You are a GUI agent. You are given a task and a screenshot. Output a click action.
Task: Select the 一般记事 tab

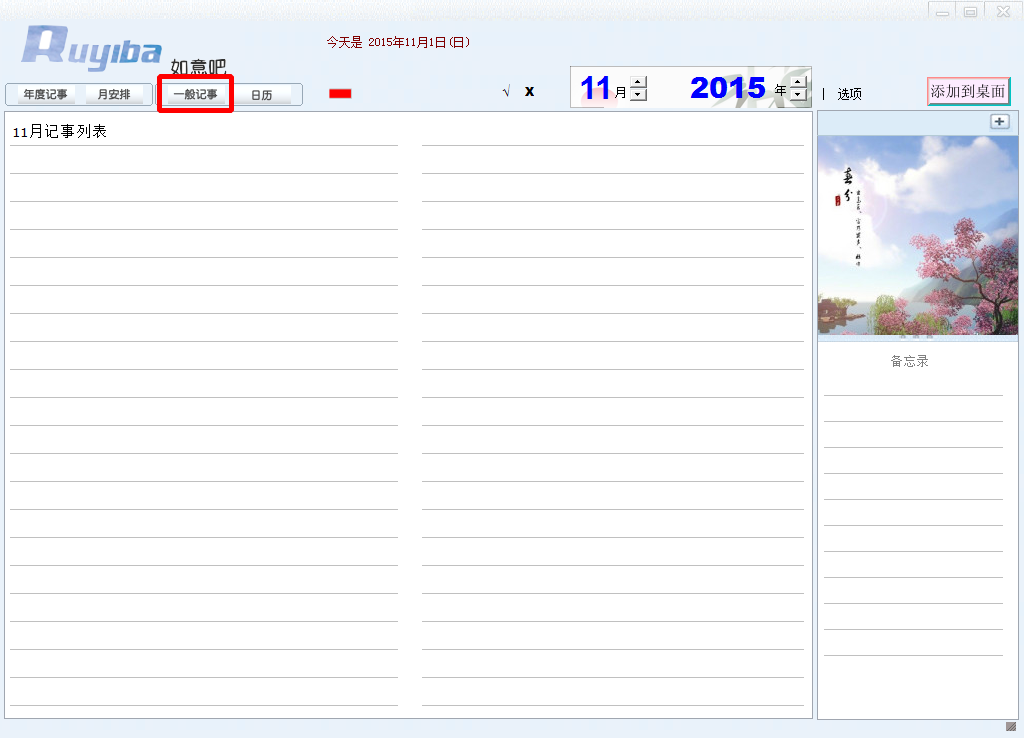195,94
